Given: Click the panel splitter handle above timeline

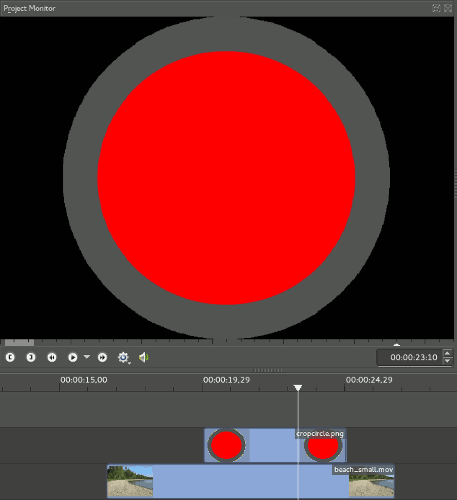Looking at the screenshot, I should 268,370.
